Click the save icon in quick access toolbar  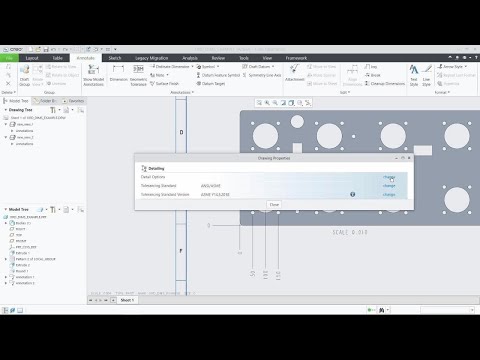[x=46, y=49]
